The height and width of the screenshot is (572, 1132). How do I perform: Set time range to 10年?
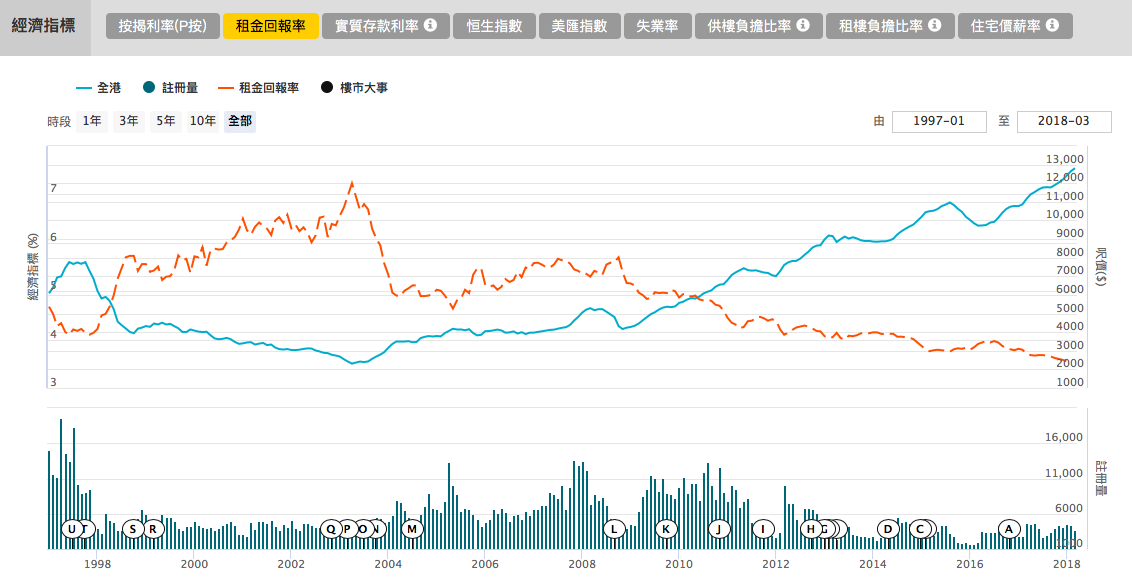click(x=203, y=121)
